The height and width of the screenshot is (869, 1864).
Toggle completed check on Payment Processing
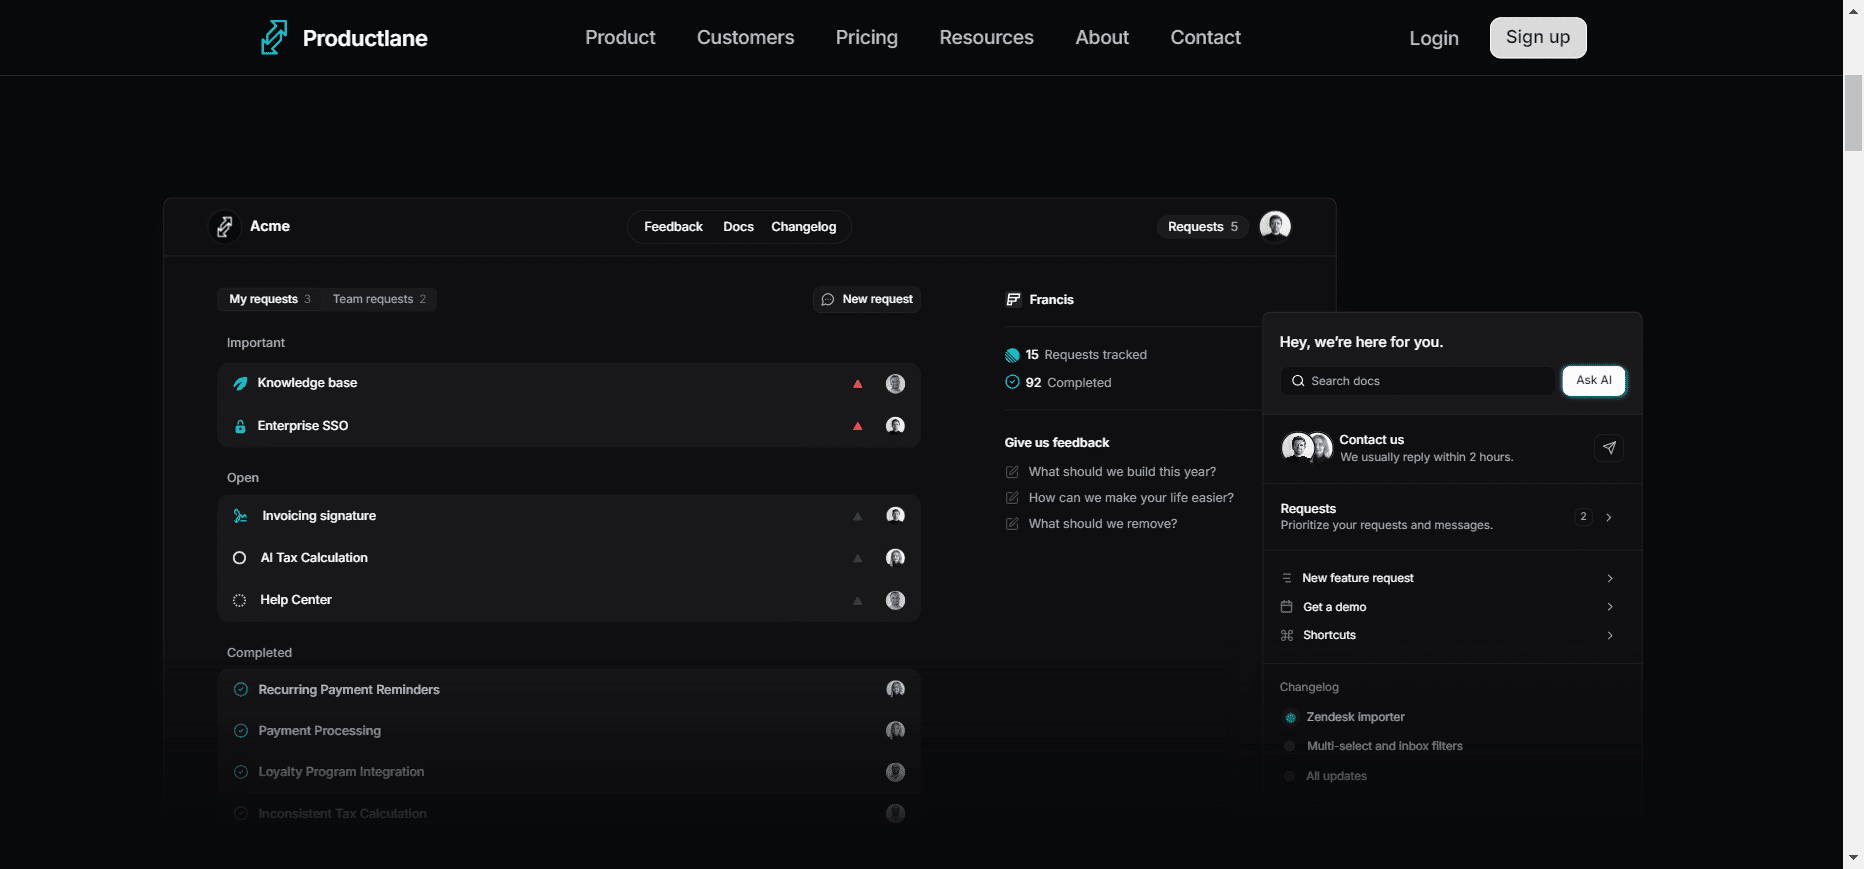[241, 731]
